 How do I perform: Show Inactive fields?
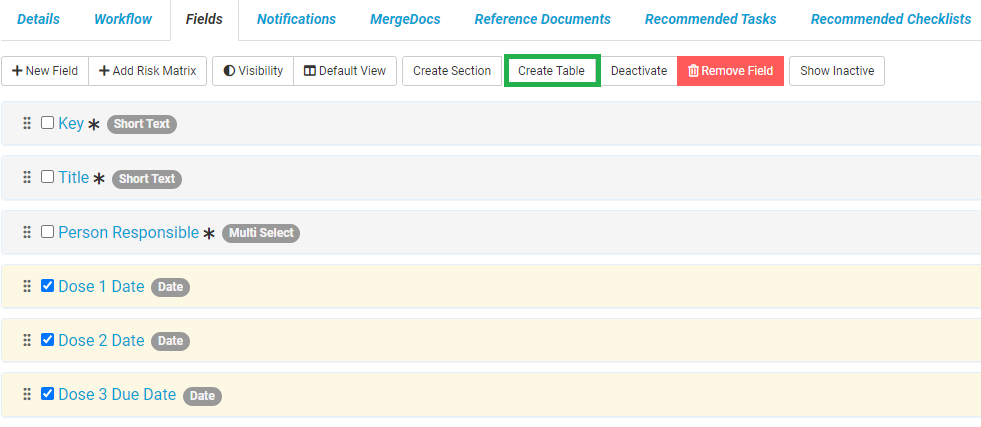pos(837,71)
